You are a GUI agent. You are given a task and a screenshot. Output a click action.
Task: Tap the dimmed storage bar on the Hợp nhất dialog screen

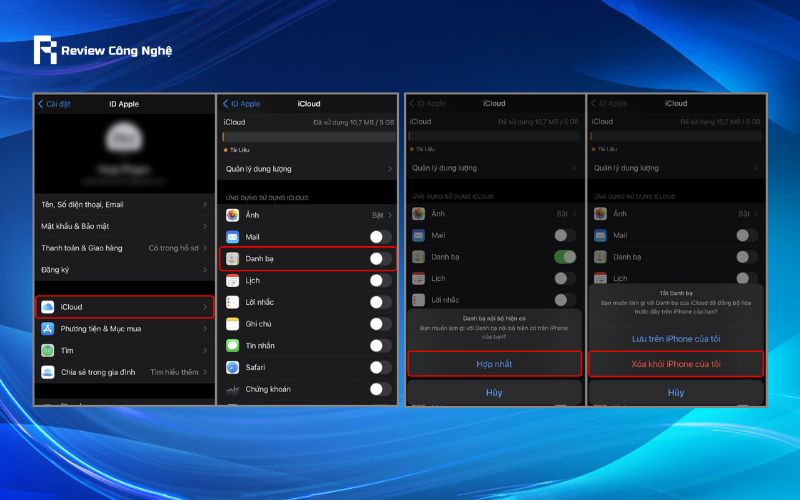(x=494, y=136)
